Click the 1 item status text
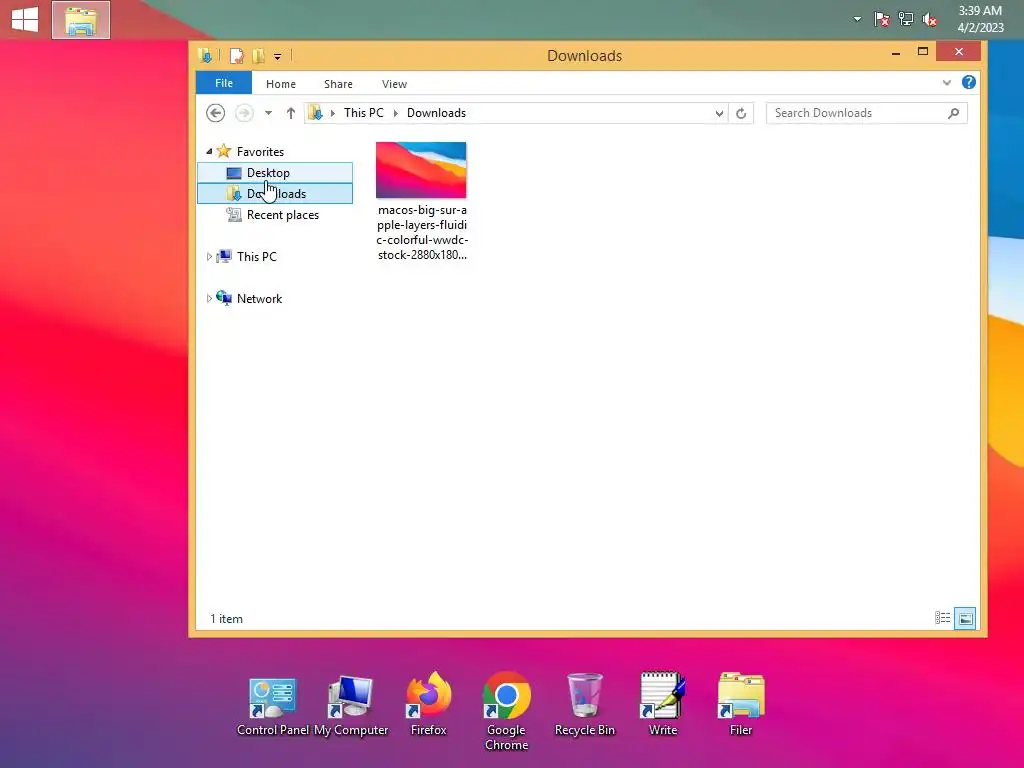The width and height of the screenshot is (1024, 768). click(227, 618)
